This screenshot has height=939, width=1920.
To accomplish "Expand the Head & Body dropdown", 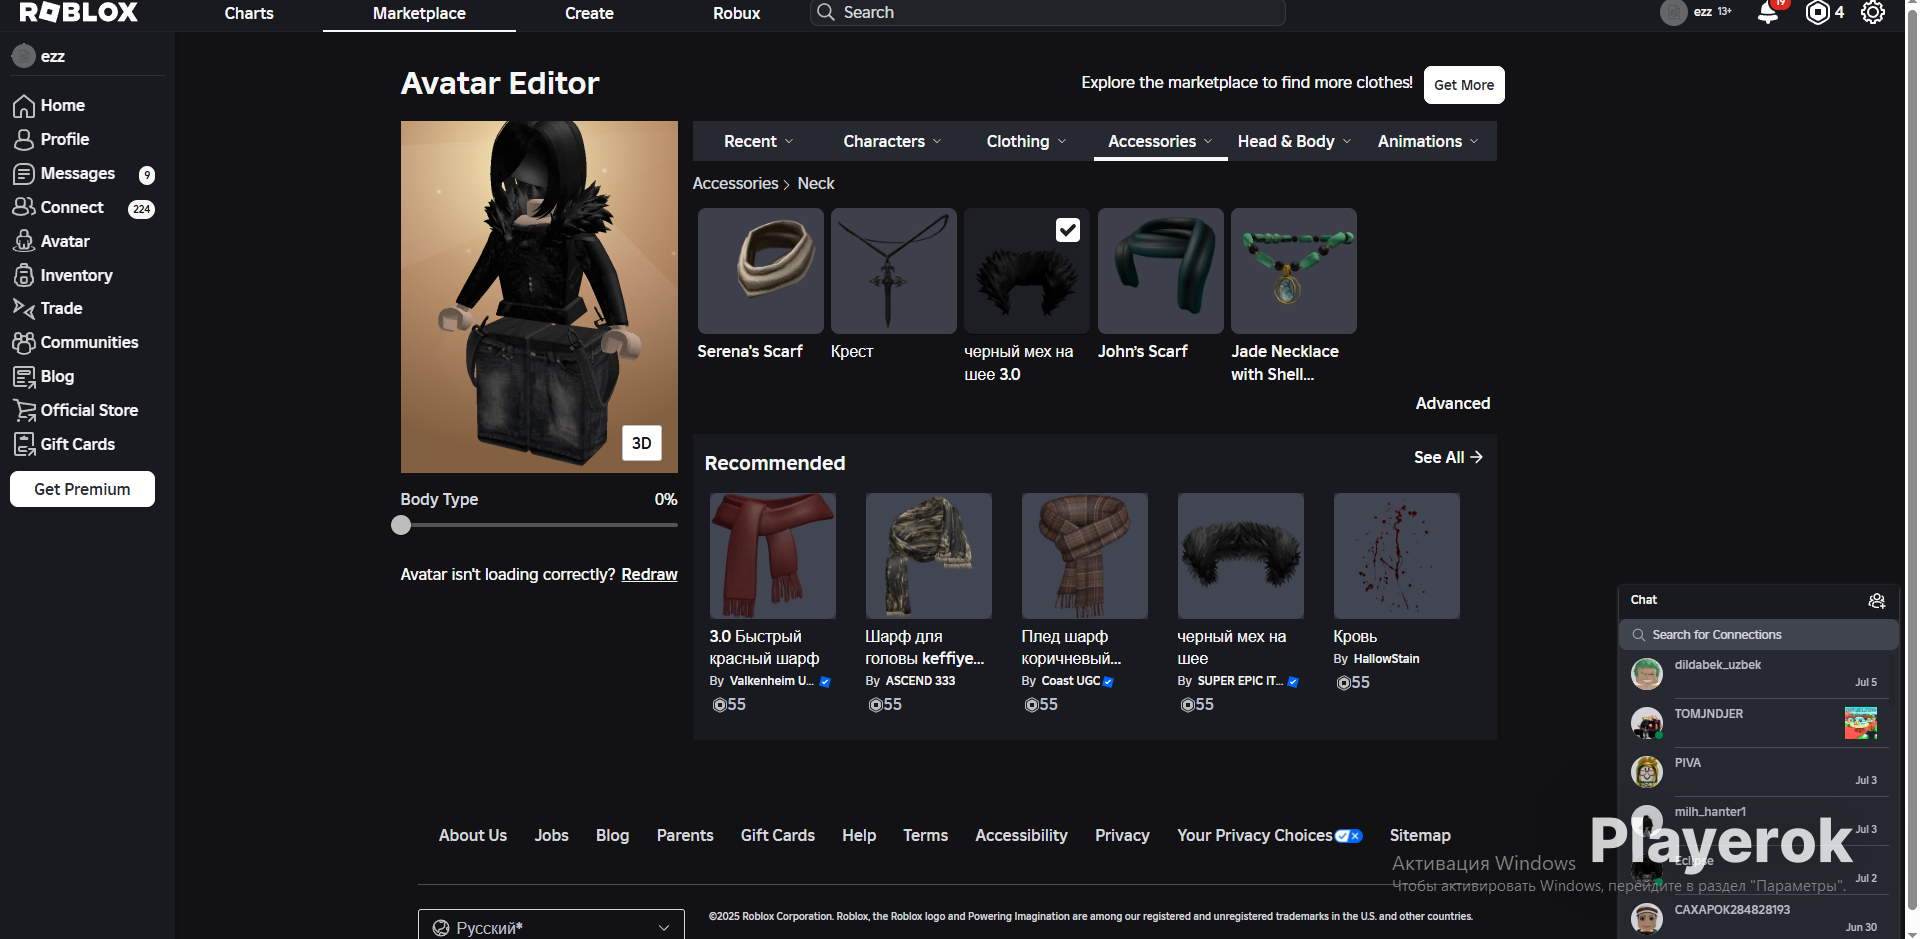I will point(1294,141).
